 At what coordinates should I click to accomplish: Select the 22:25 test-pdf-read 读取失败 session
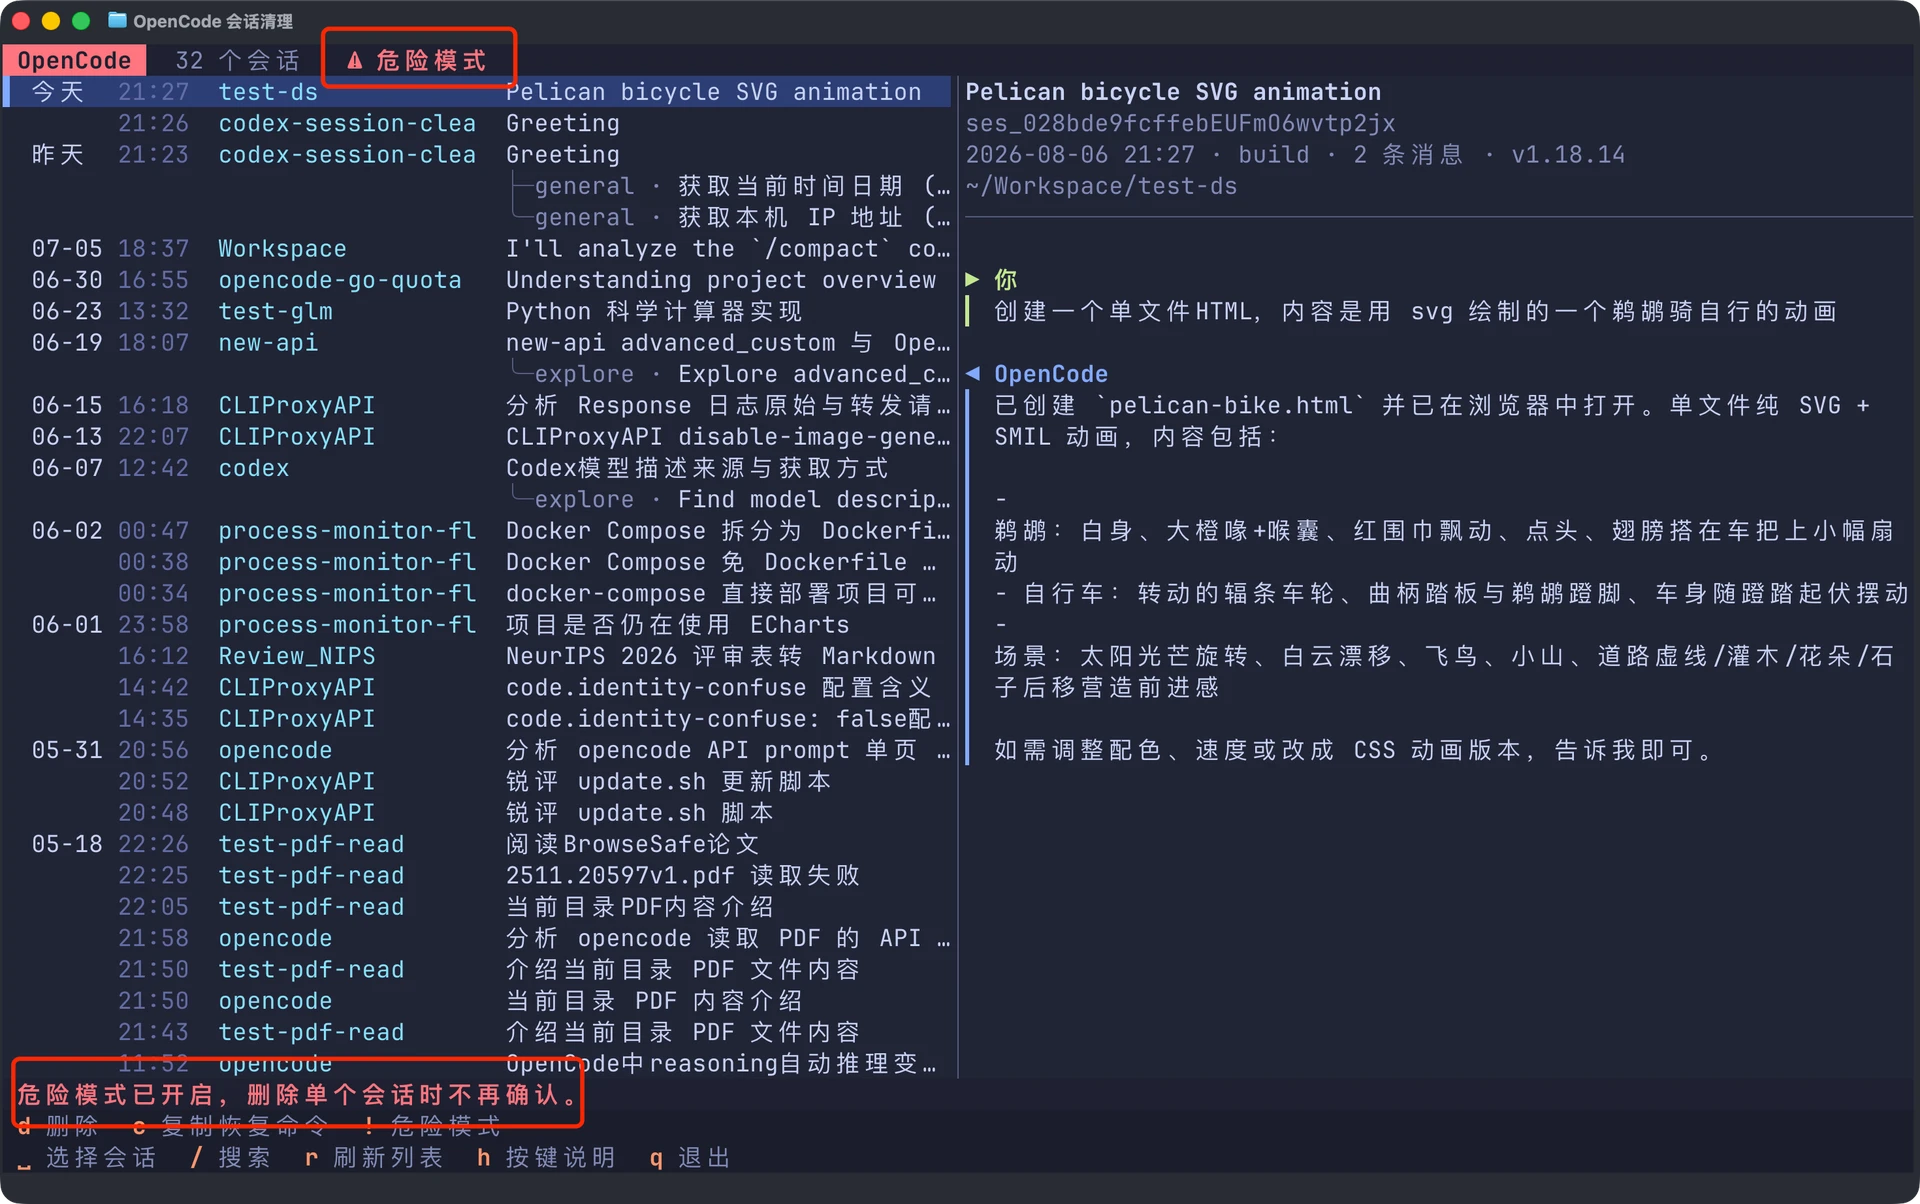(x=476, y=875)
